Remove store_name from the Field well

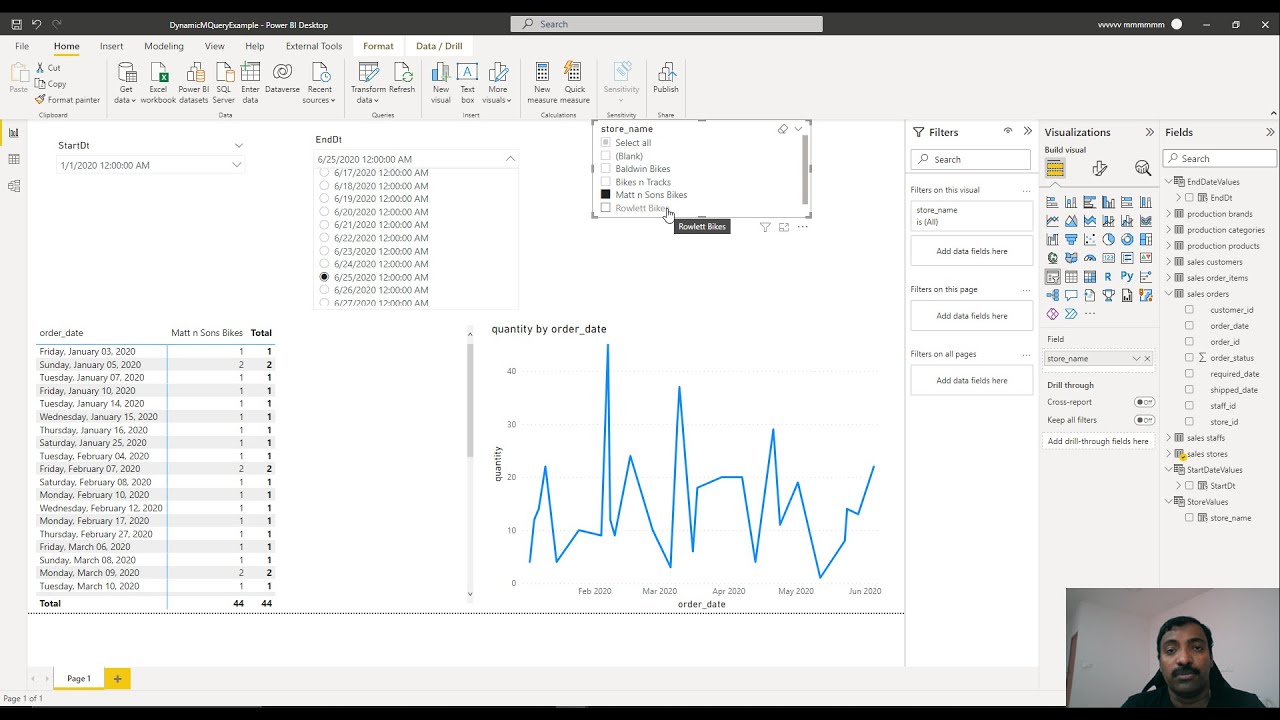(1147, 358)
